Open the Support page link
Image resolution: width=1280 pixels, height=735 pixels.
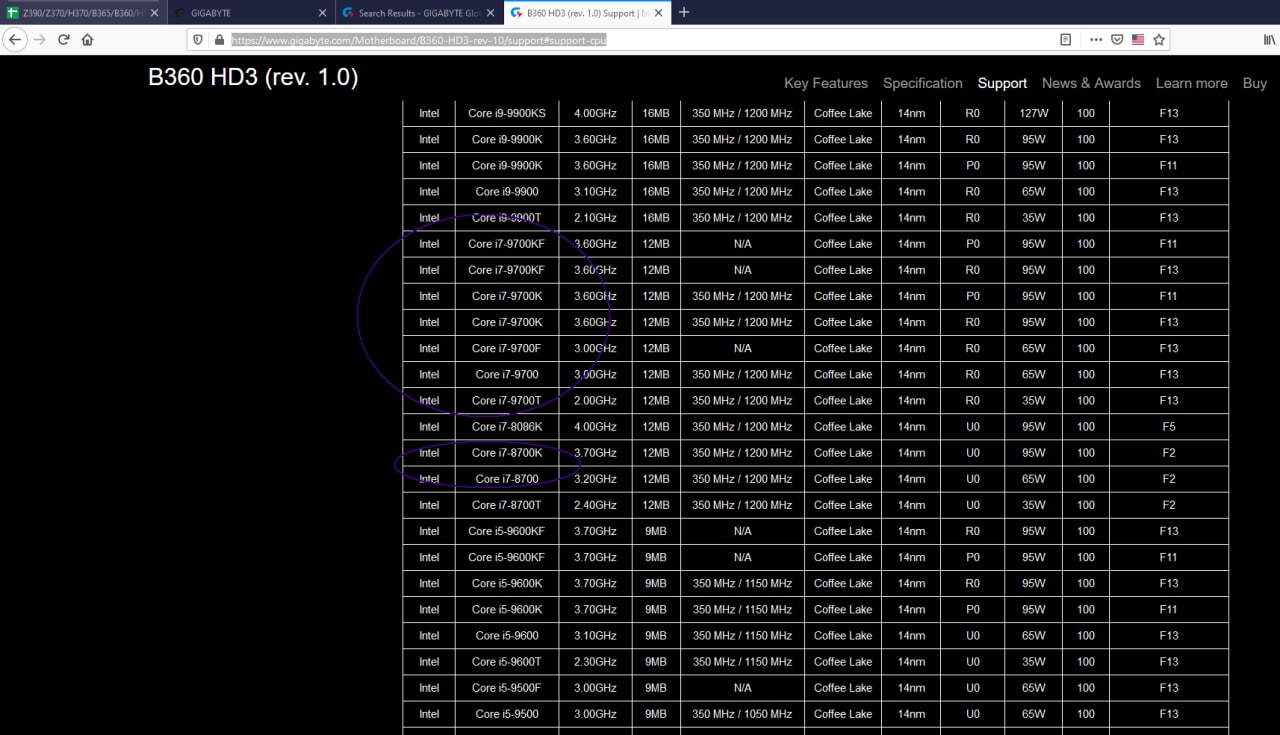1002,83
